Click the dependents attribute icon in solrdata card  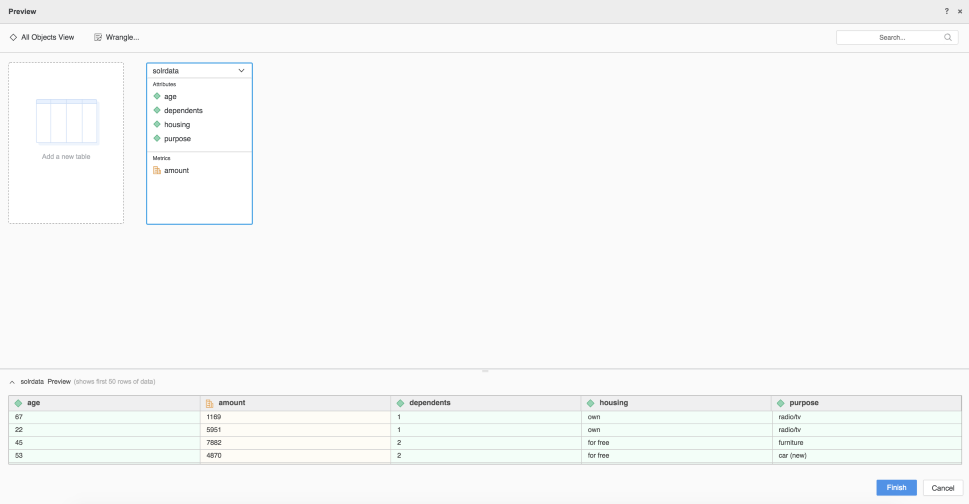point(157,111)
